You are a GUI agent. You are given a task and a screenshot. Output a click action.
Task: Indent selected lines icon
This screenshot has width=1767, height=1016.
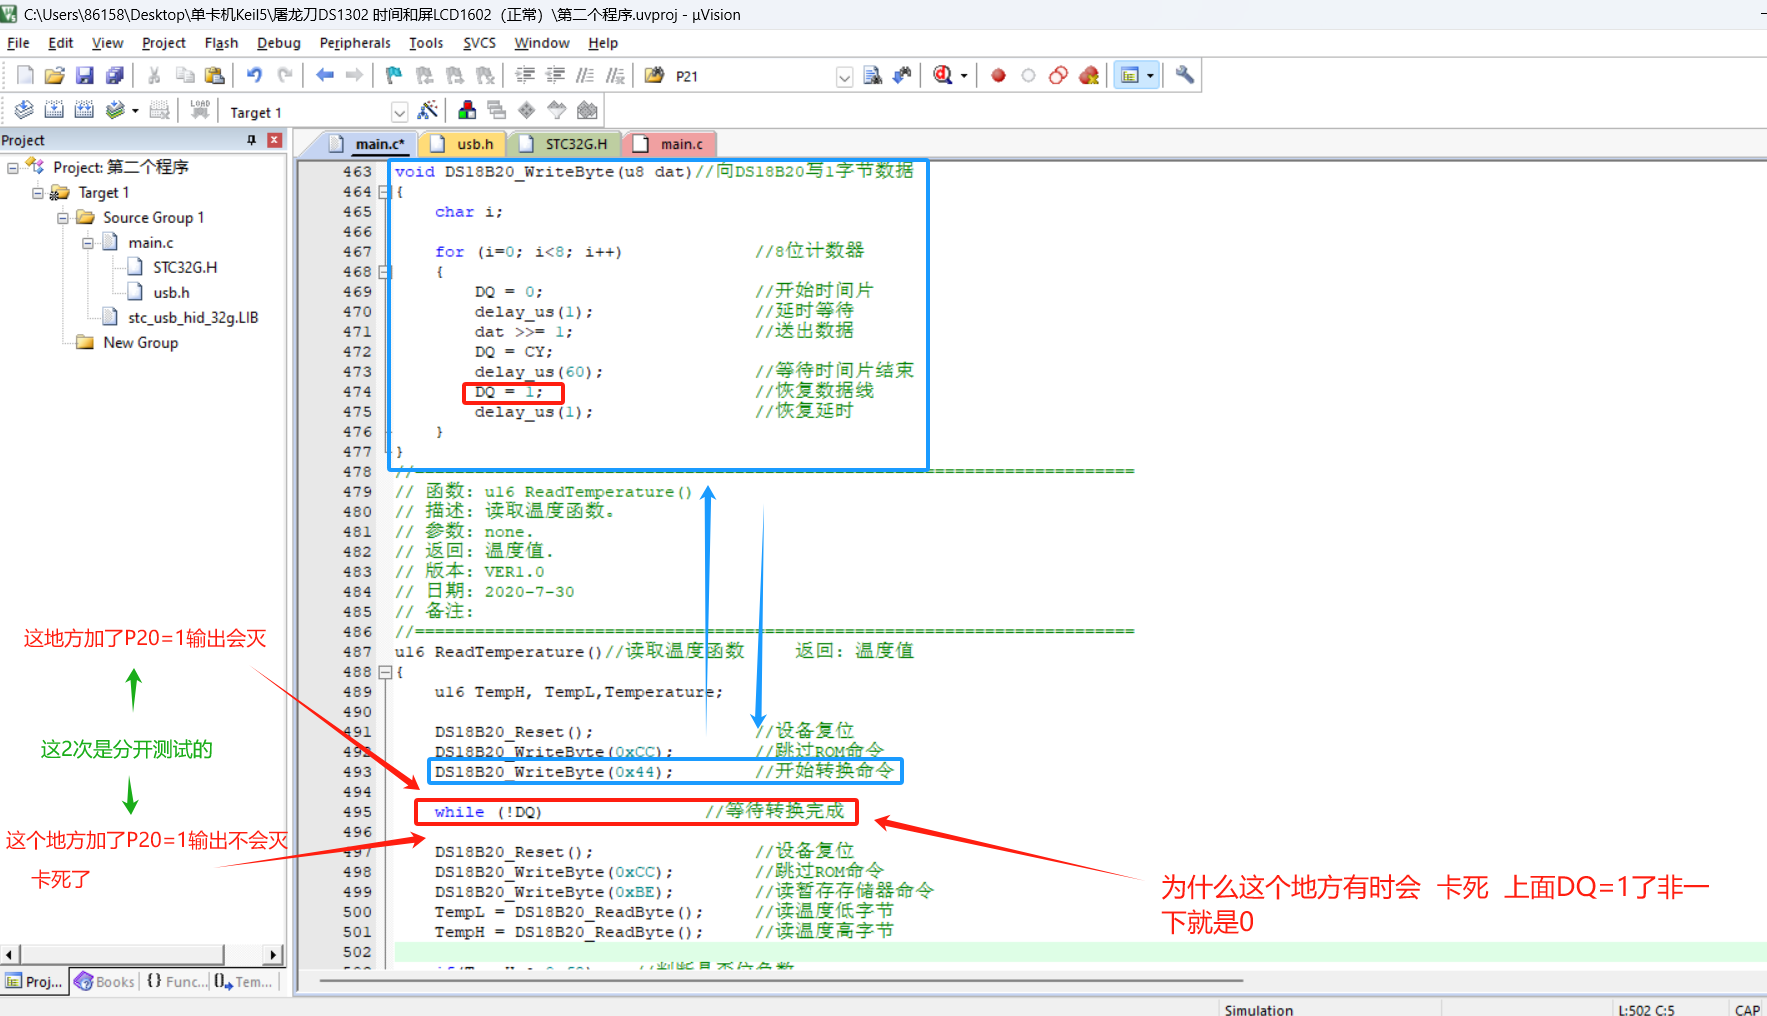[x=525, y=75]
